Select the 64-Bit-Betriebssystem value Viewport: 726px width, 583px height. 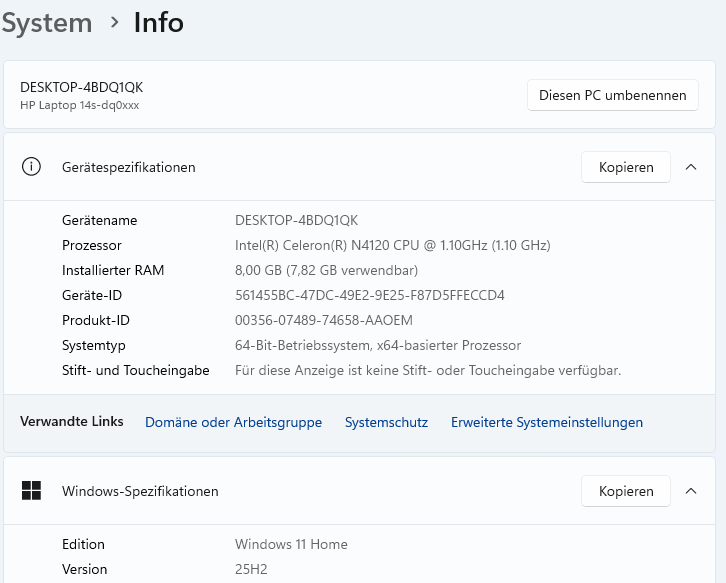point(378,345)
